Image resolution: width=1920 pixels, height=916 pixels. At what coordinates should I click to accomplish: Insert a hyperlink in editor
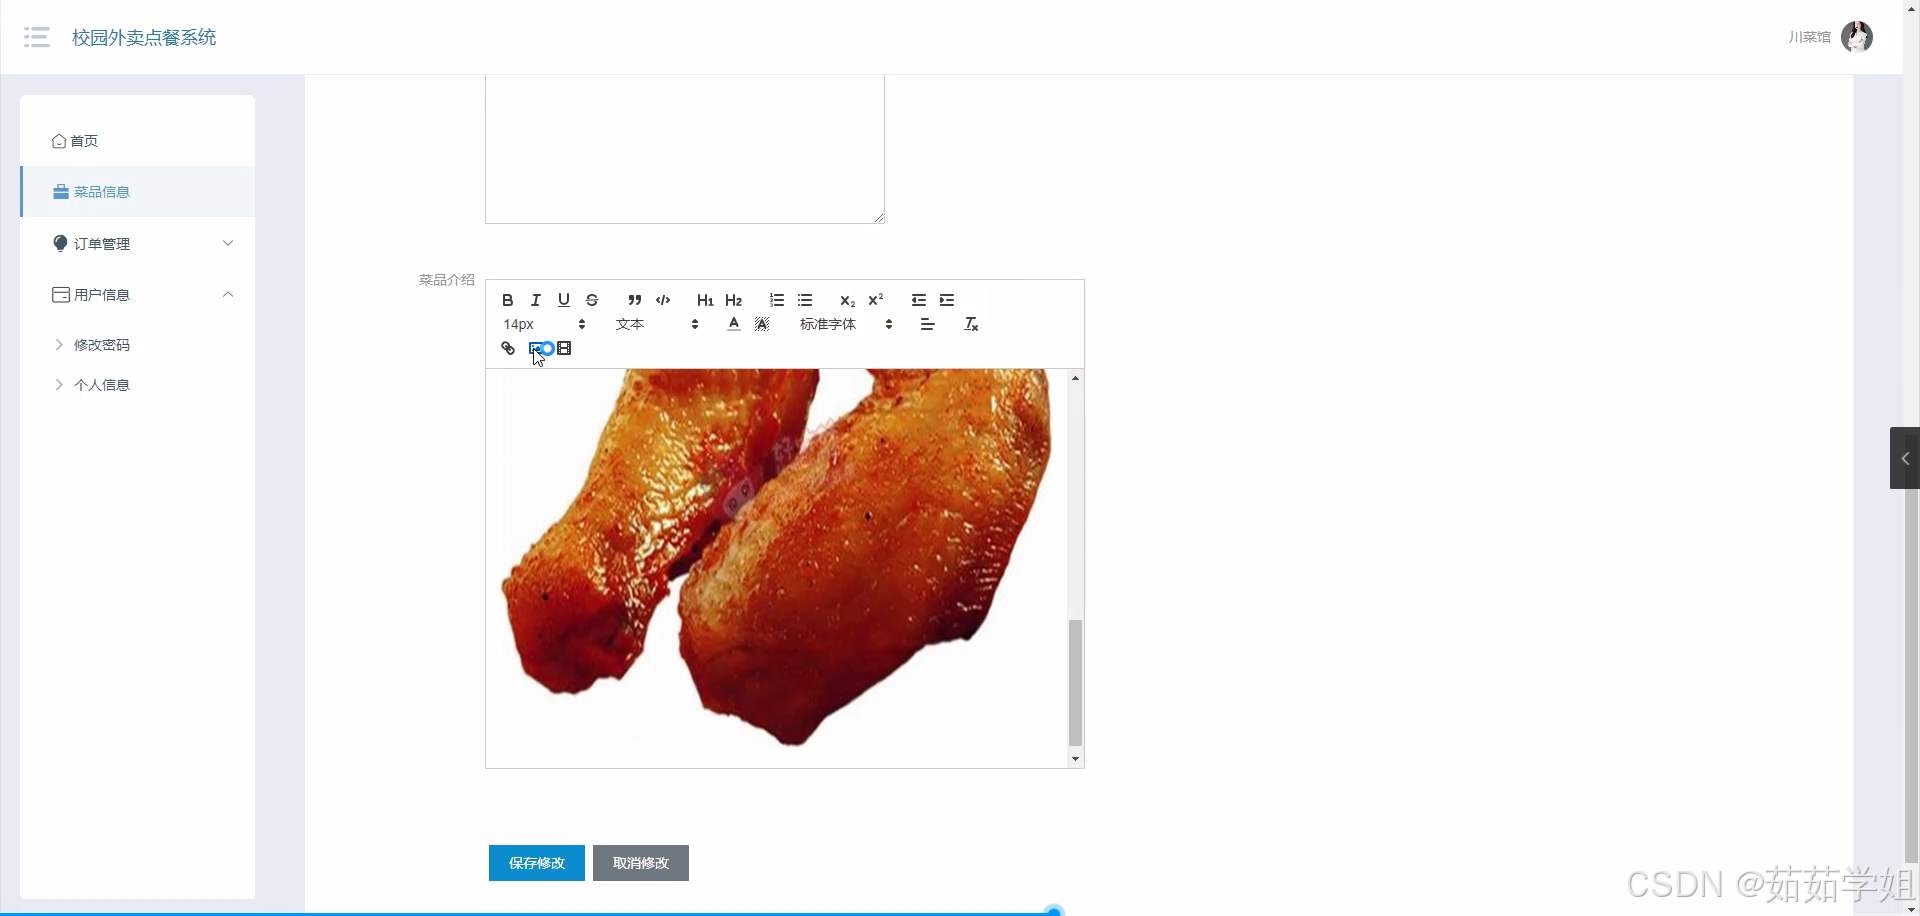[508, 348]
